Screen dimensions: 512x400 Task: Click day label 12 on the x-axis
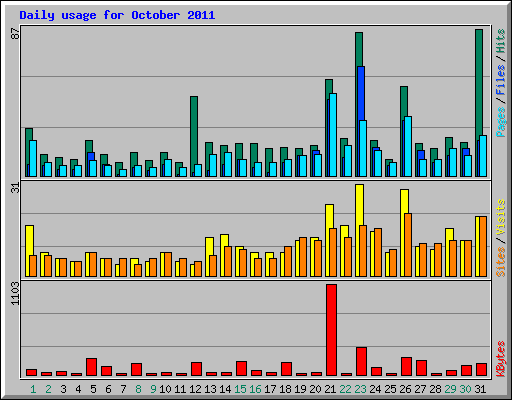[195, 389]
